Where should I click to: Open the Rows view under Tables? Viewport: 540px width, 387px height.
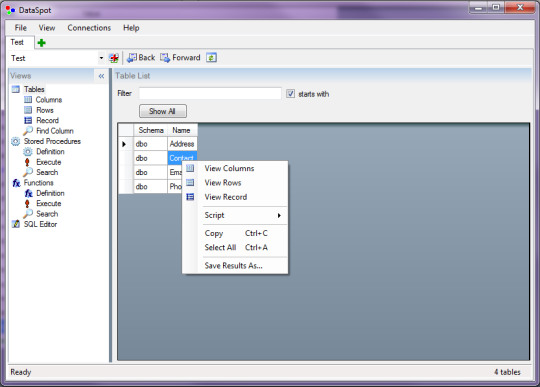click(45, 110)
